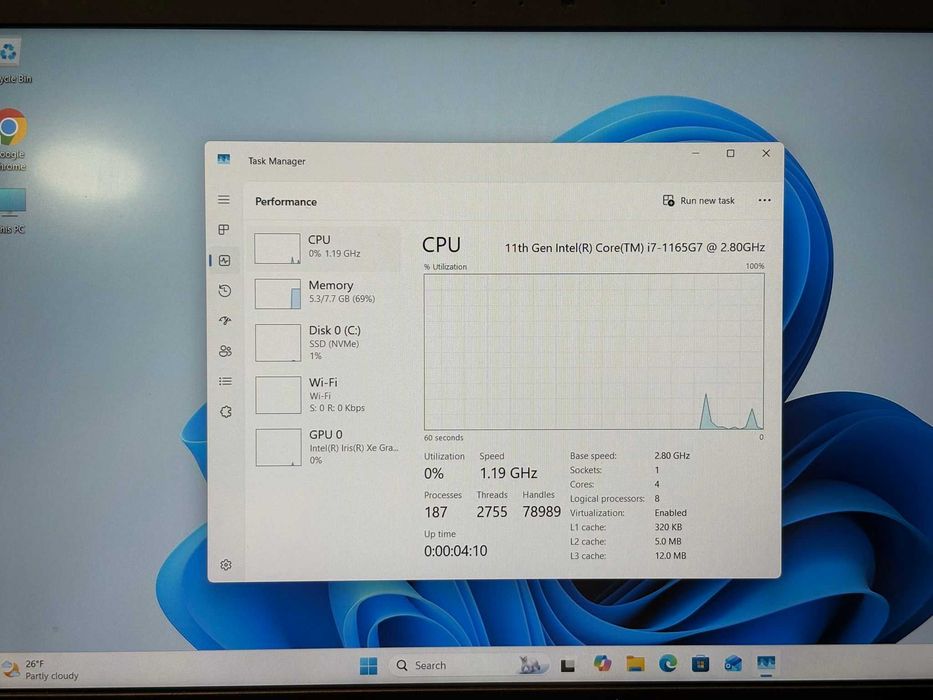Click the Threads count 2755
Screen dimensions: 933x700
[x=492, y=512]
